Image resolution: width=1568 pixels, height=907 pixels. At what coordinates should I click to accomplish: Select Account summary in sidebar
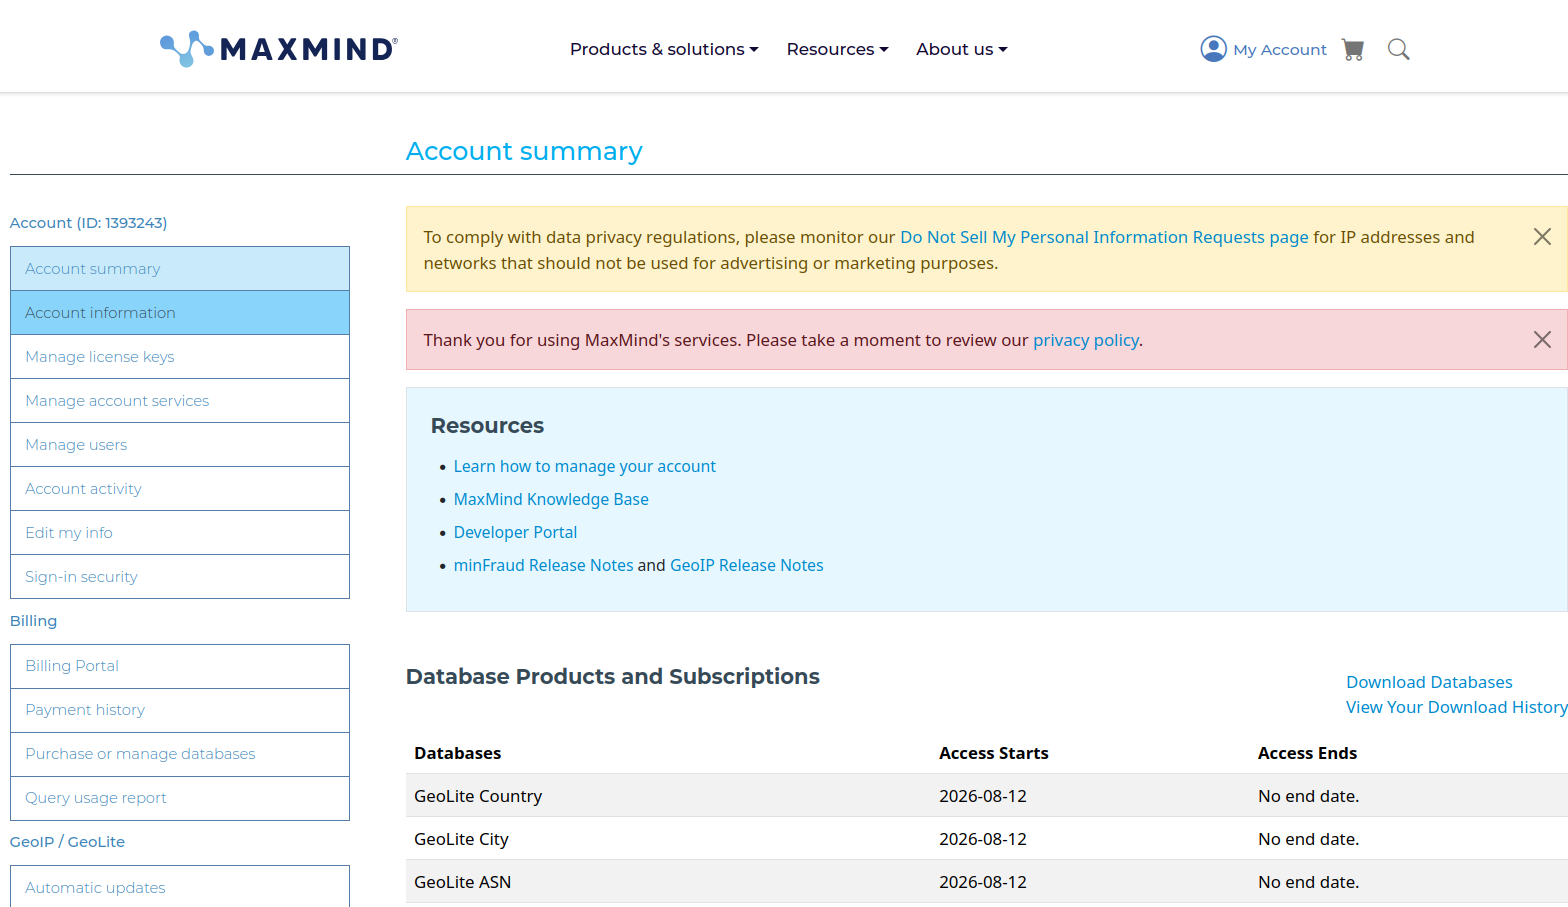[x=180, y=269]
